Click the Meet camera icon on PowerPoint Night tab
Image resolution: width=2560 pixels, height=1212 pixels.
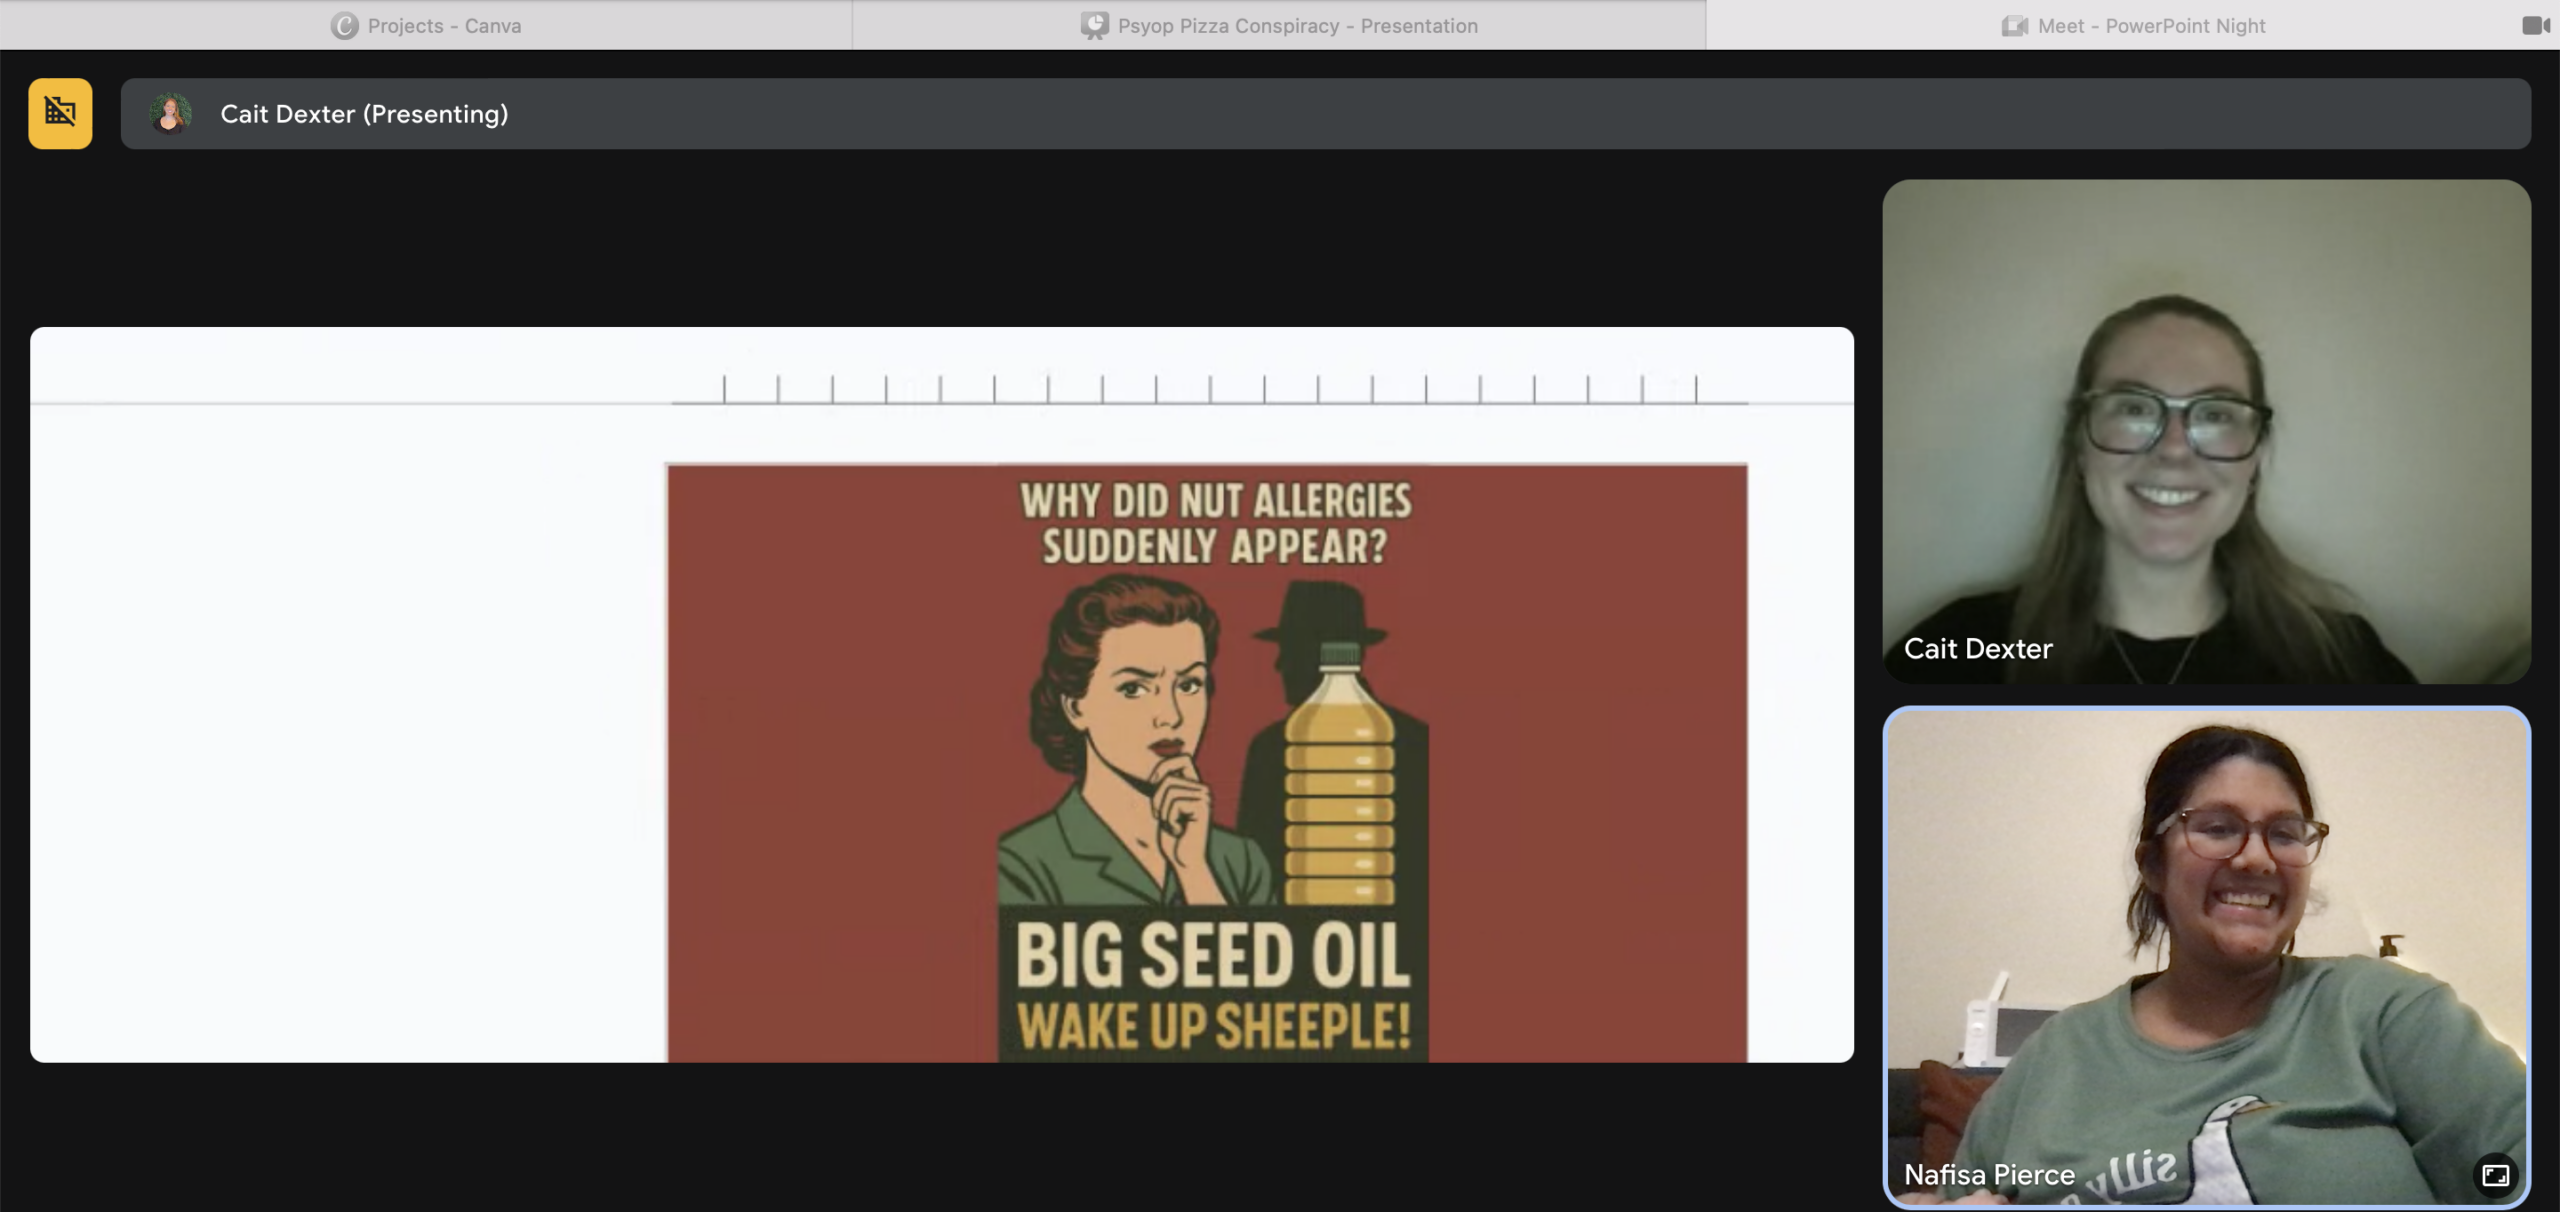click(x=2014, y=26)
